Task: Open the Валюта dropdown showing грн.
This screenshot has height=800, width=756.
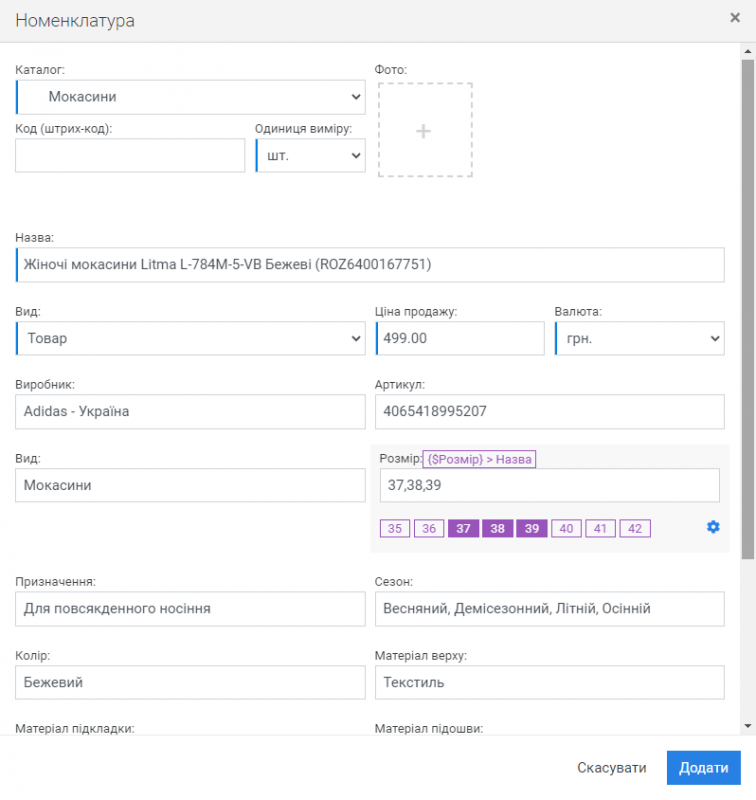Action: click(x=639, y=338)
